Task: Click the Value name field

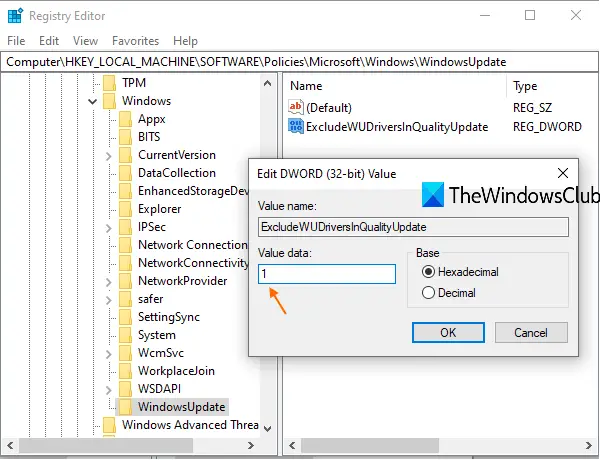Action: [413, 227]
